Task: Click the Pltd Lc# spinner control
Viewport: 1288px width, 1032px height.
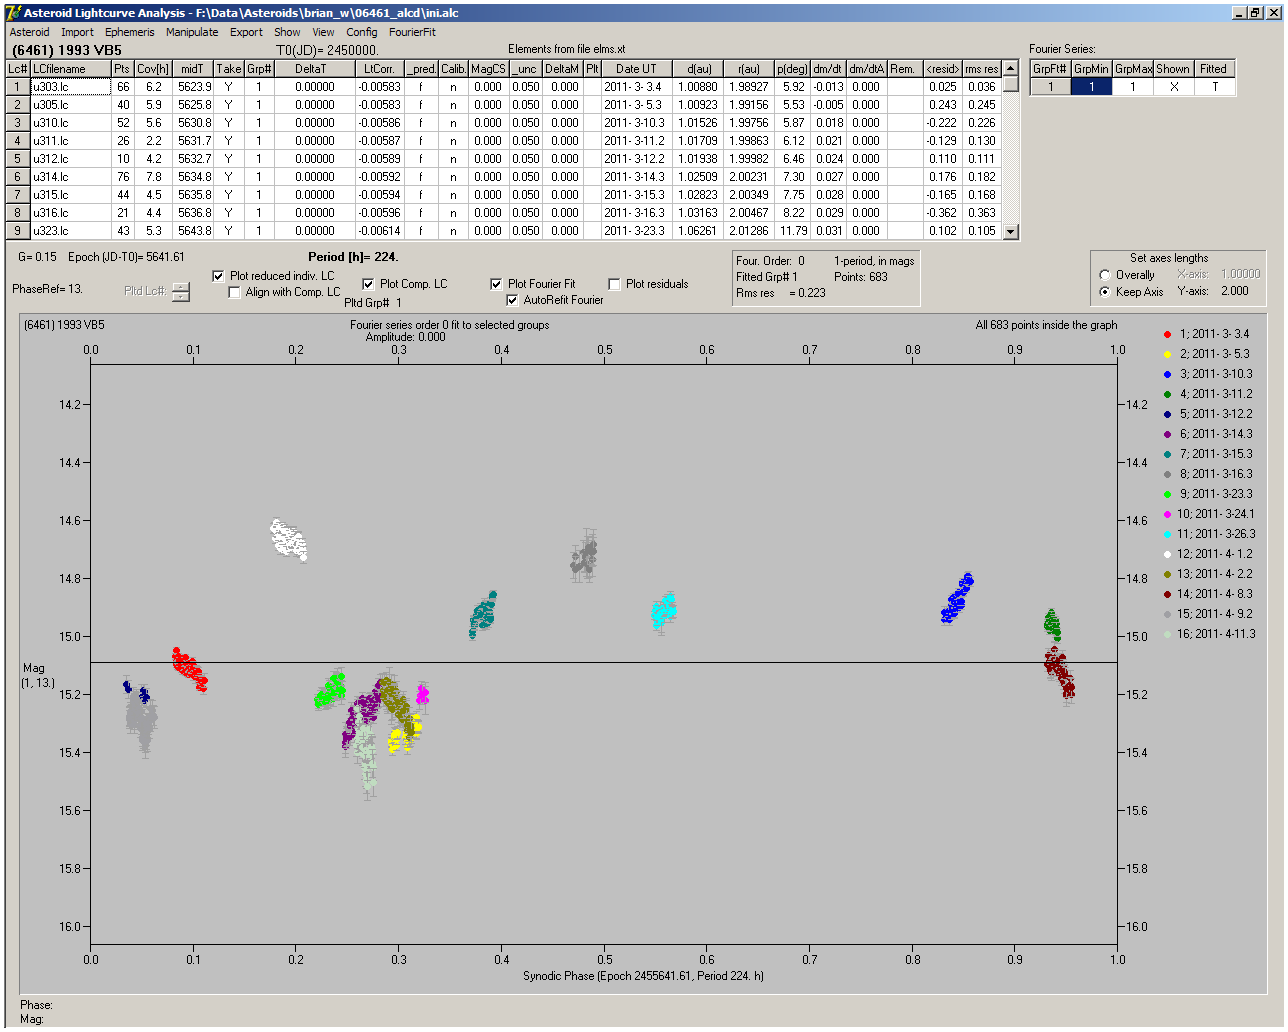Action: 180,291
